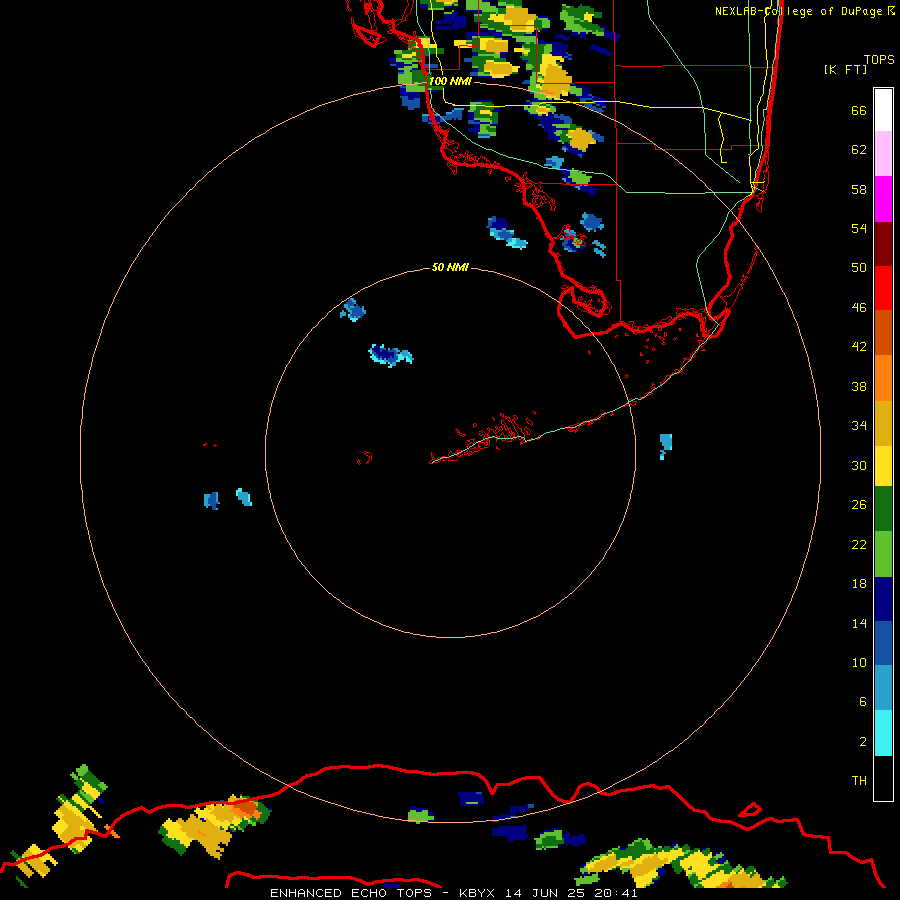Screen dimensions: 900x900
Task: Click the medium blue 14 kft legend swatch
Action: tap(883, 643)
